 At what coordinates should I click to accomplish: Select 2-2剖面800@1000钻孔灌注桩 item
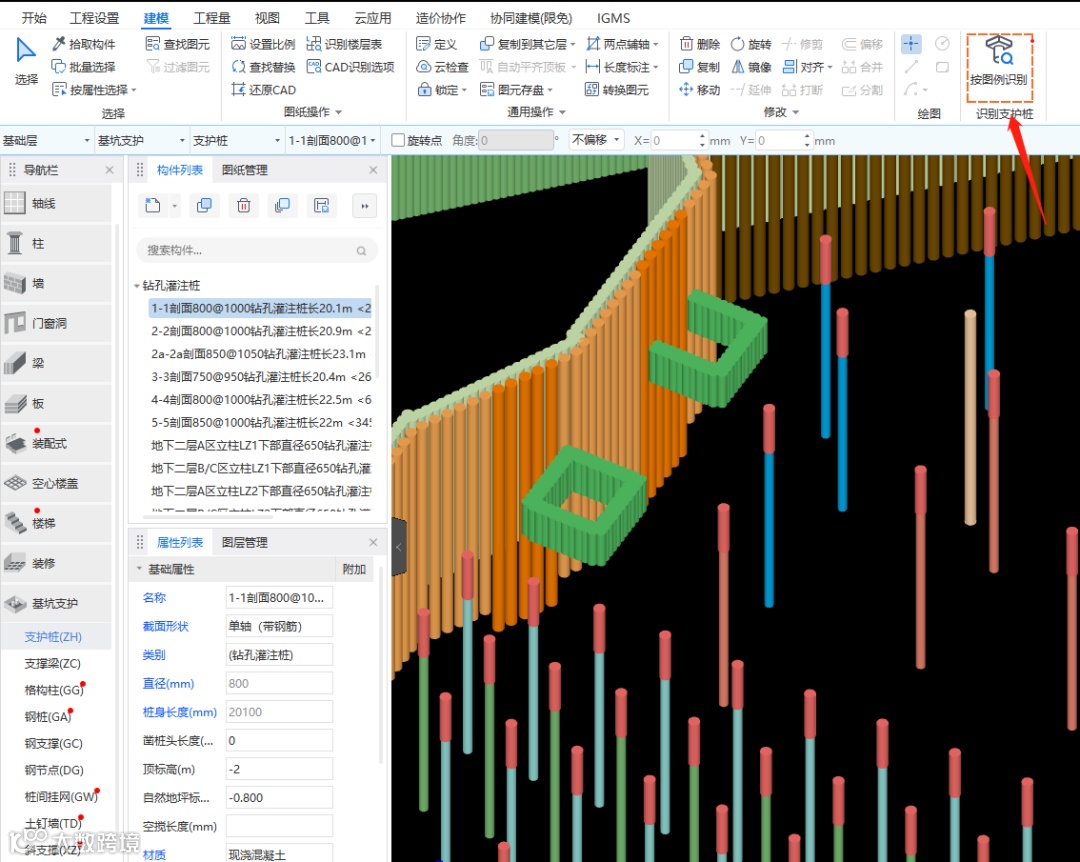(261, 331)
